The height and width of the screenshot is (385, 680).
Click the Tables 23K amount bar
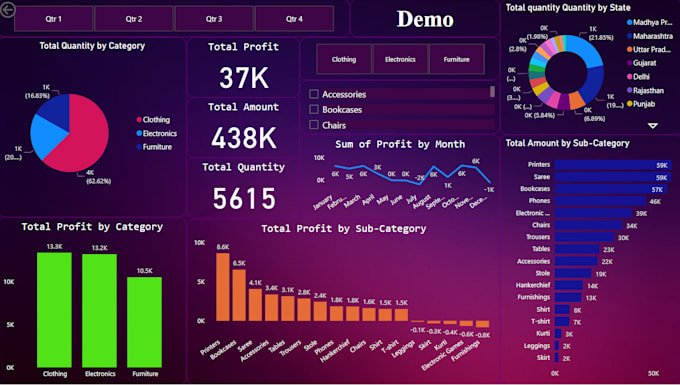click(x=577, y=249)
